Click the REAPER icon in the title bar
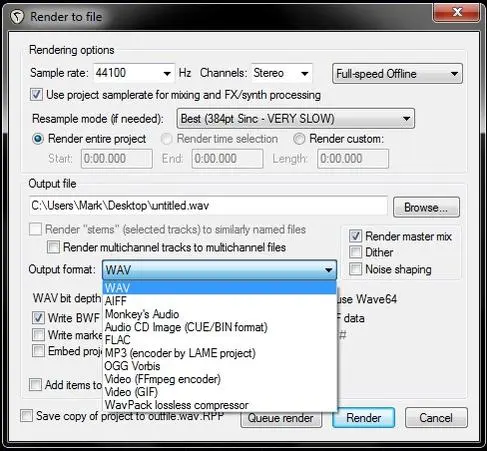The height and width of the screenshot is (451, 487). click(17, 16)
